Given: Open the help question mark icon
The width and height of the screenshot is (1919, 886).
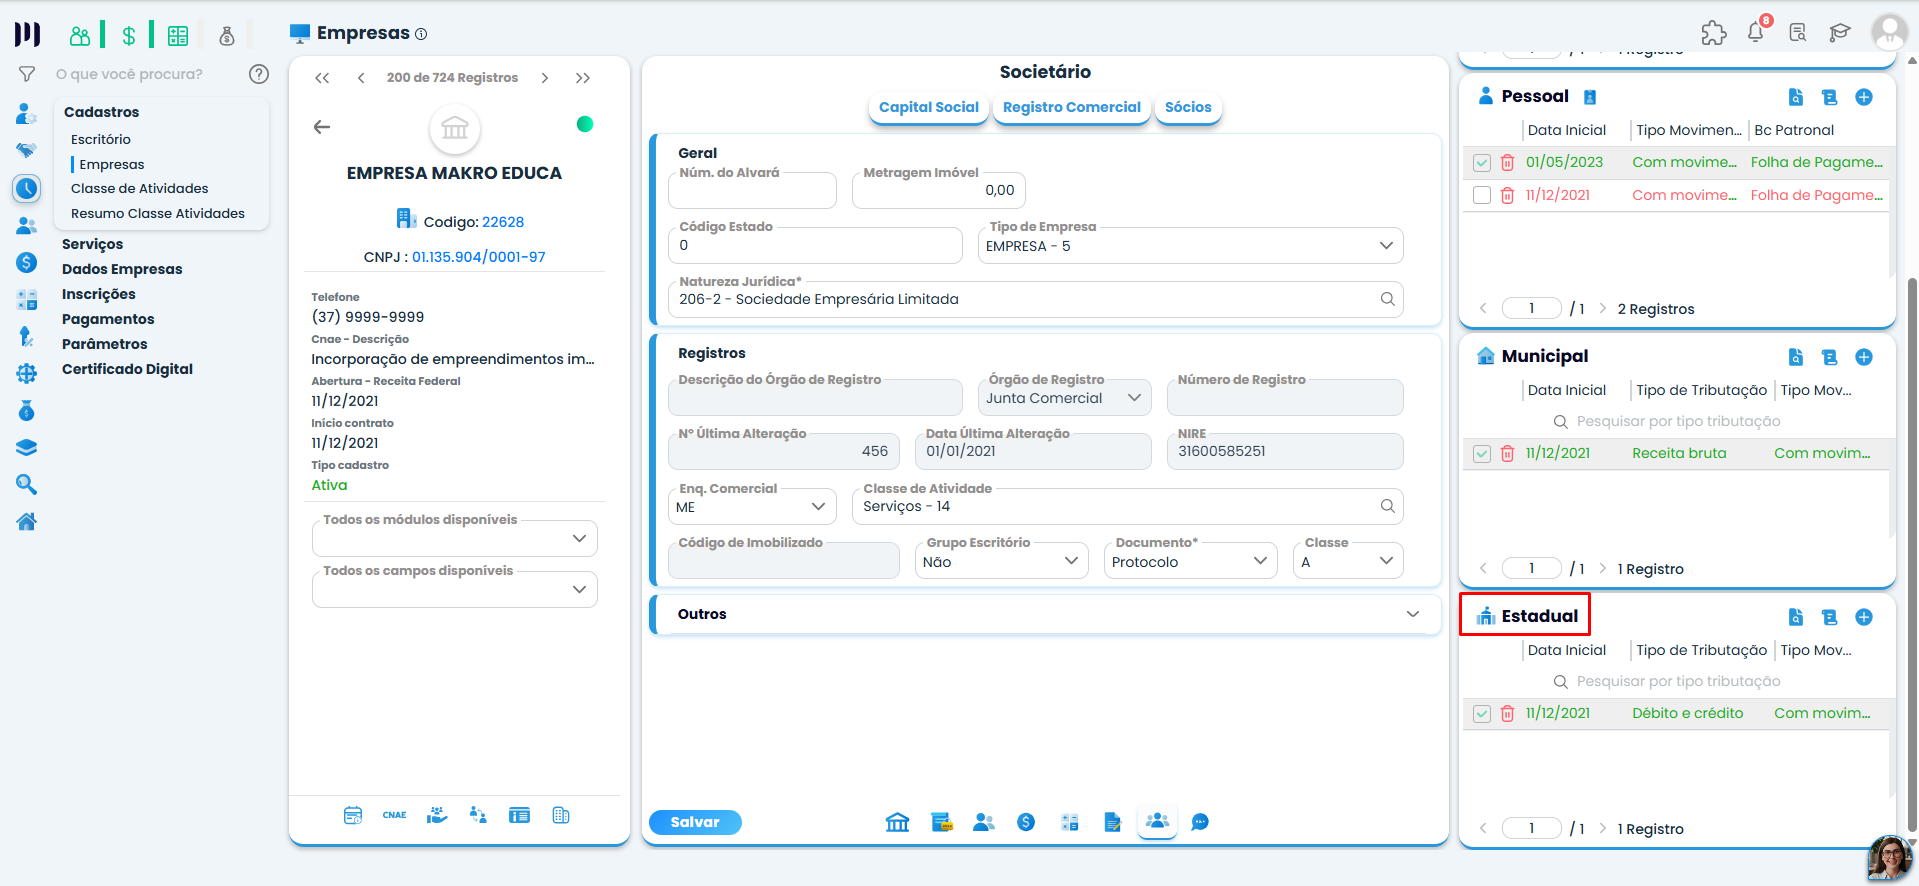Looking at the screenshot, I should (x=259, y=74).
